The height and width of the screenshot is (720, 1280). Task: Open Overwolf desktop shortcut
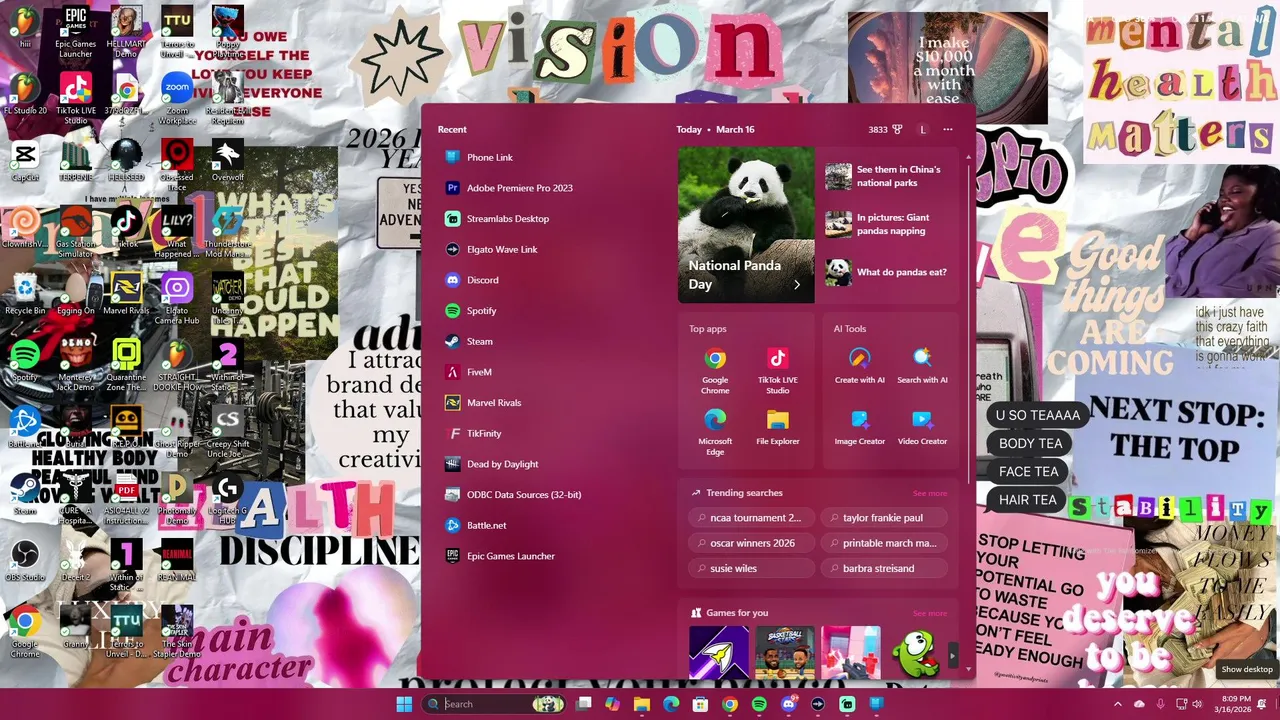[x=227, y=161]
